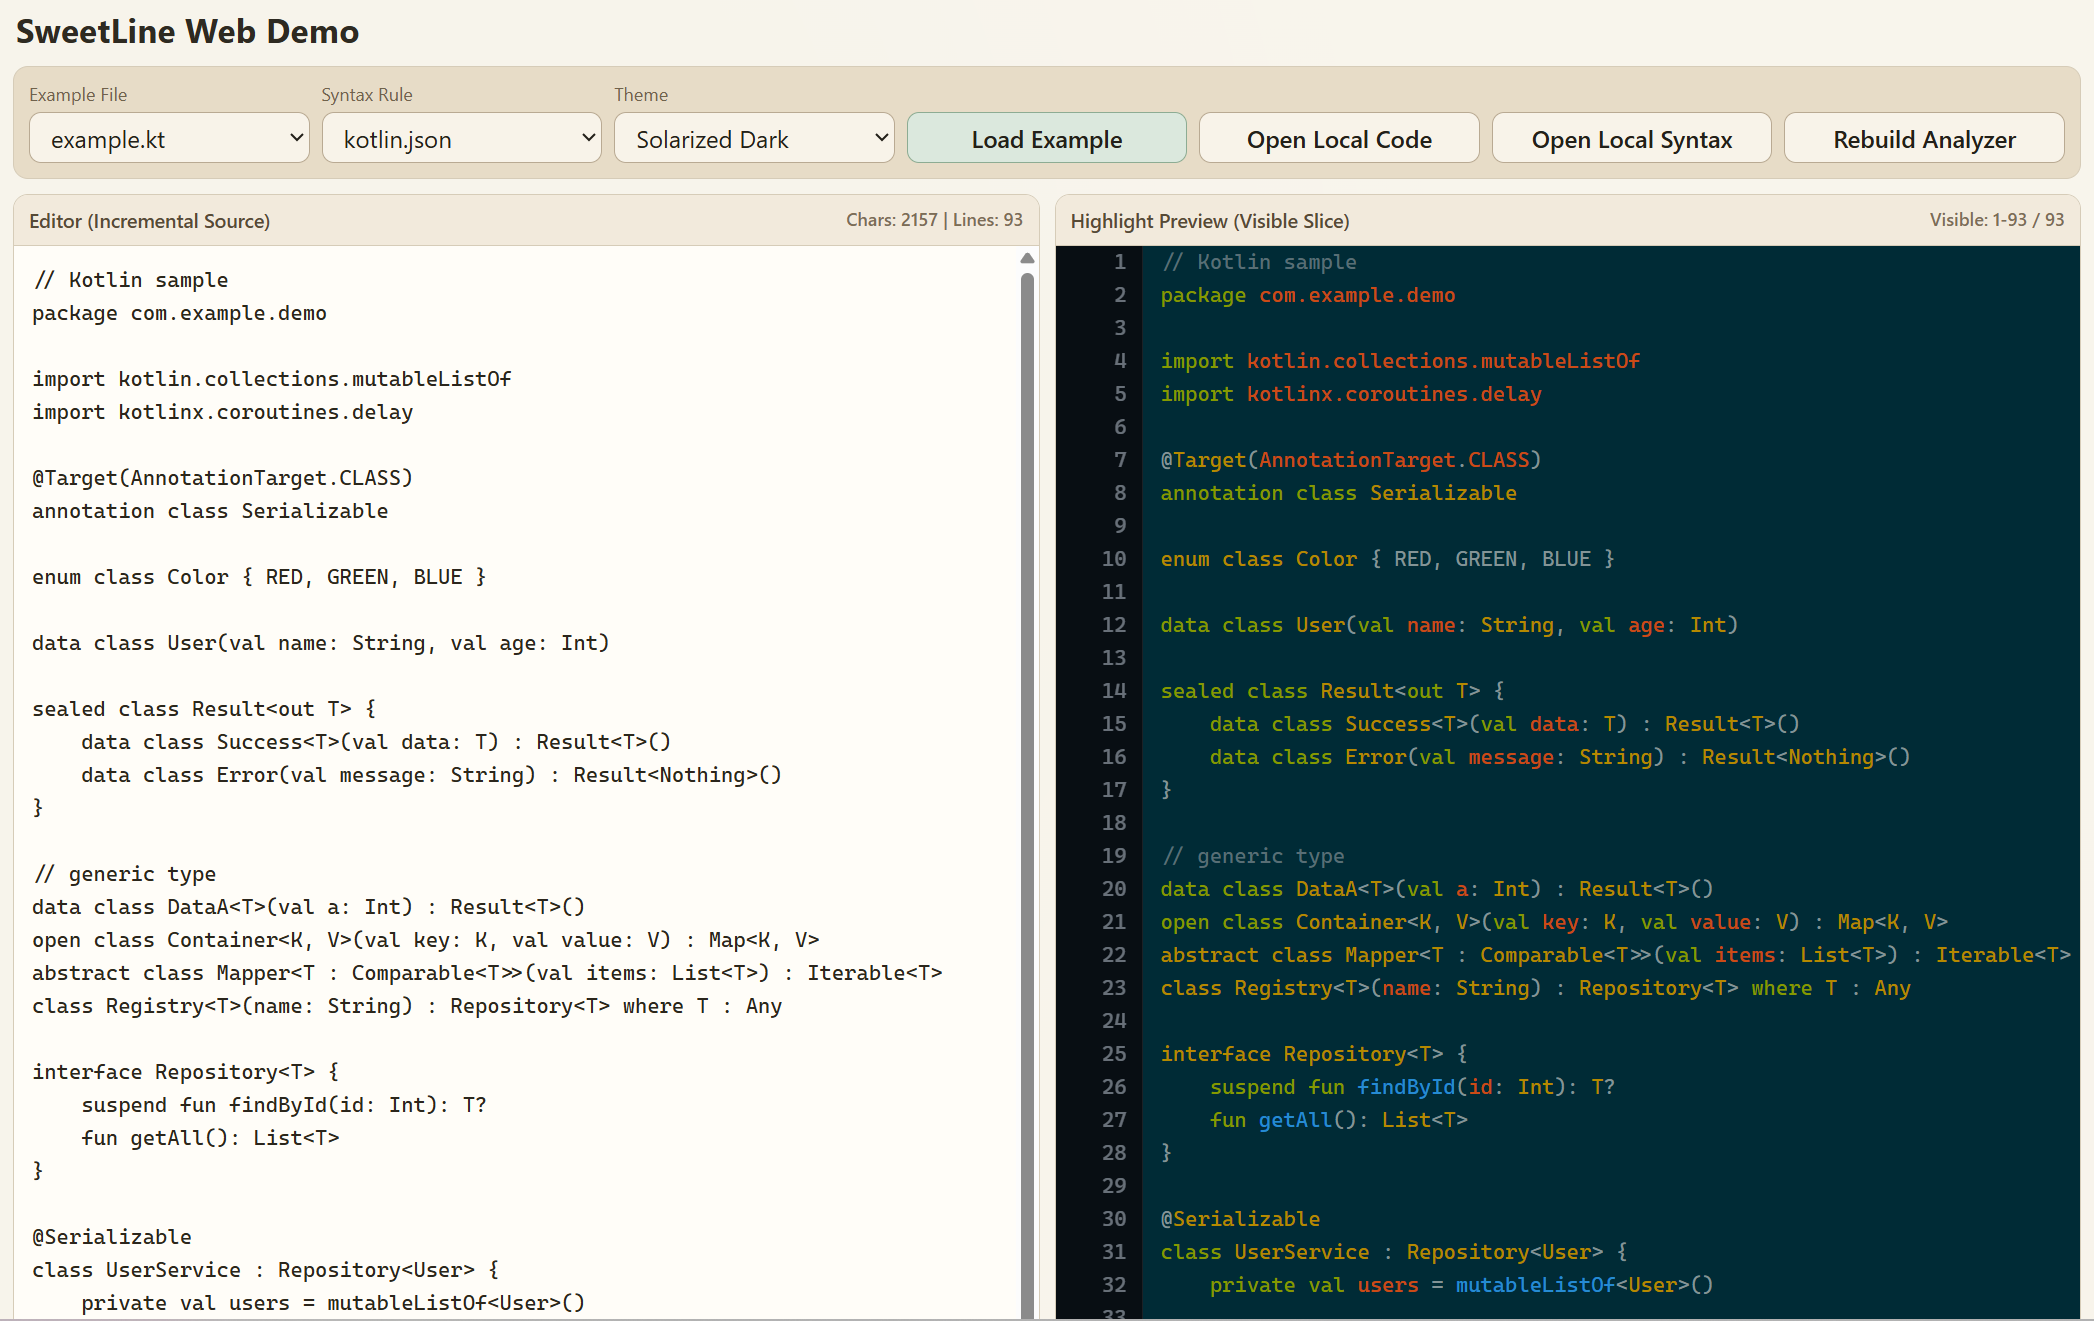Click 'abstract class Mapper' line in editor
The image size is (2094, 1321).
point(487,973)
